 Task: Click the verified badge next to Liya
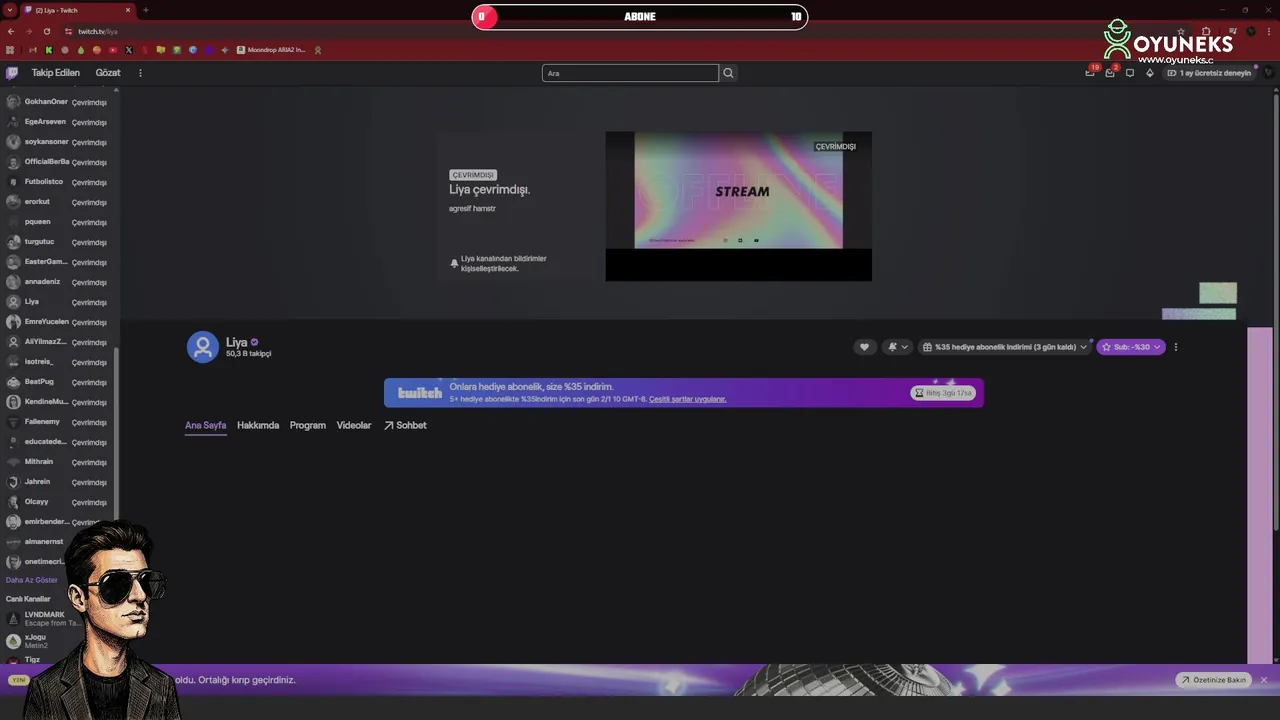(x=254, y=342)
